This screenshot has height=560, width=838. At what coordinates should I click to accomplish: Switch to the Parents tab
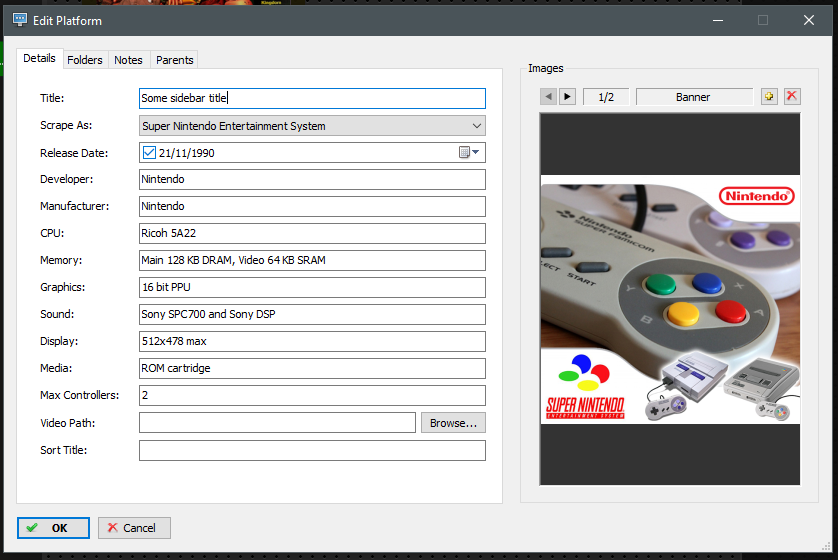175,60
